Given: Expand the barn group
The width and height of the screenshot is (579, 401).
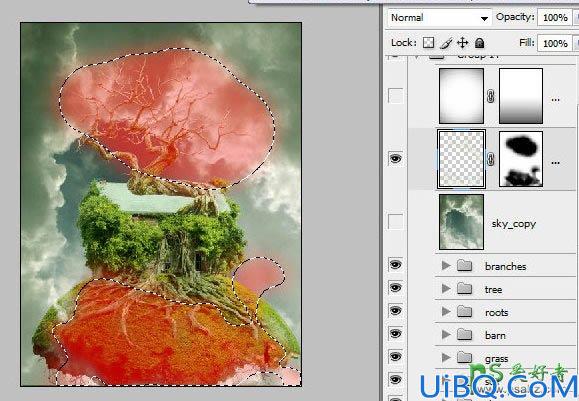Looking at the screenshot, I should 446,335.
